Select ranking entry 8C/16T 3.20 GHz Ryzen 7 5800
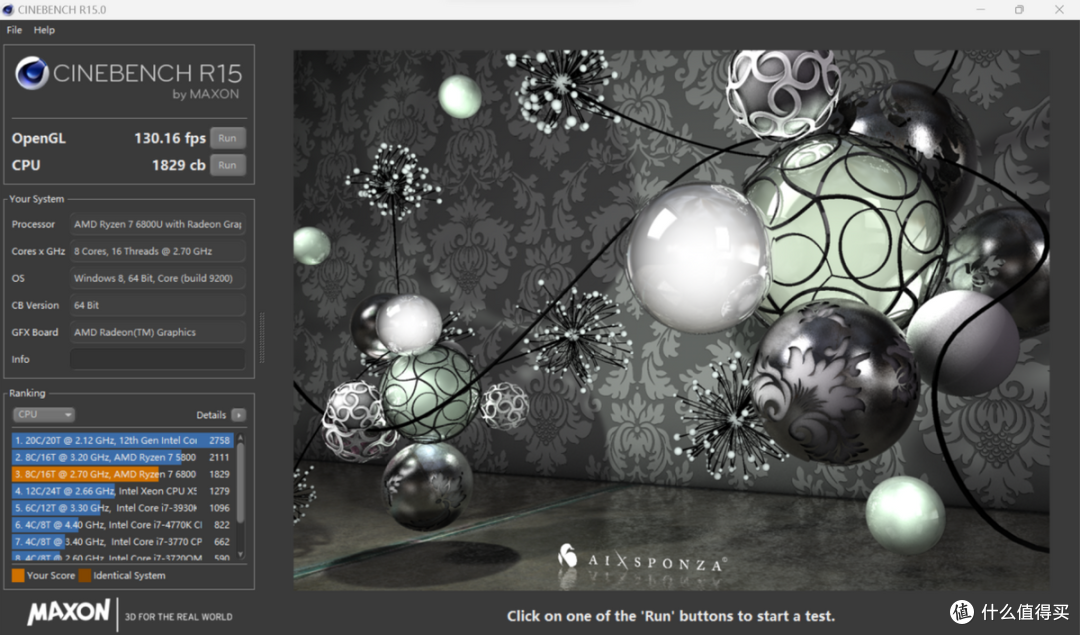The width and height of the screenshot is (1080, 635). pyautogui.click(x=123, y=457)
